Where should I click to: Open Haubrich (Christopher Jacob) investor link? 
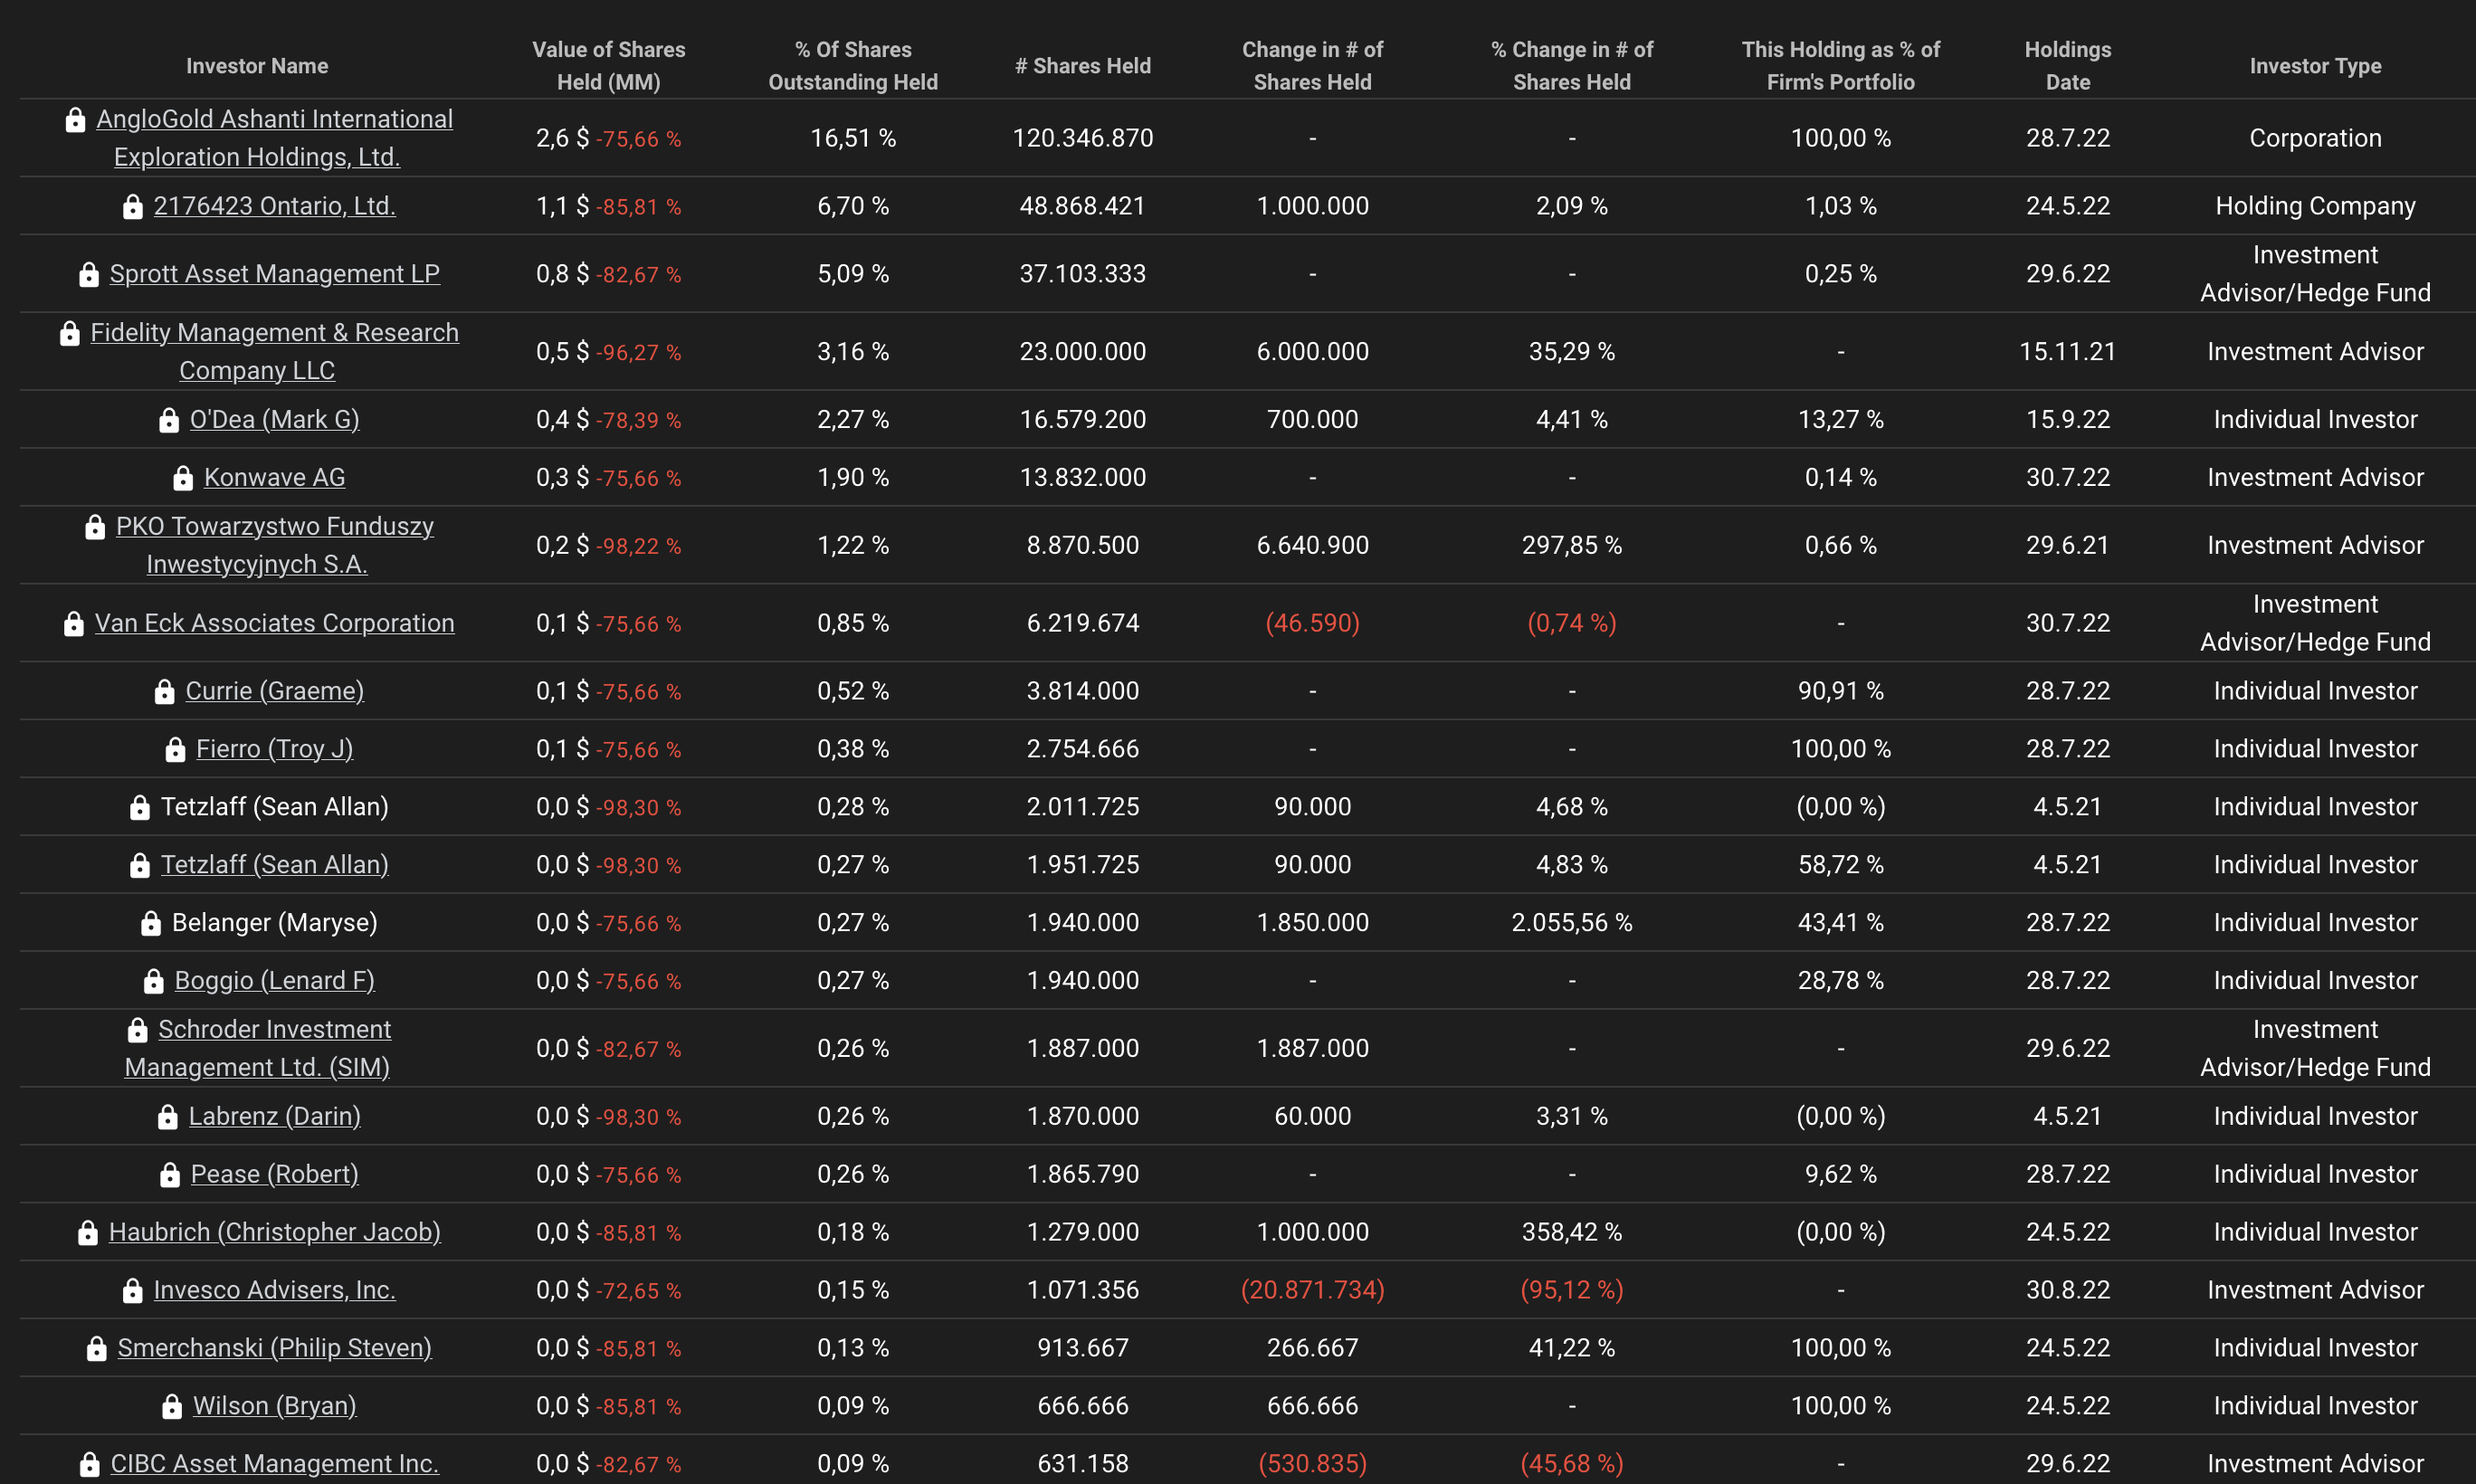point(274,1232)
